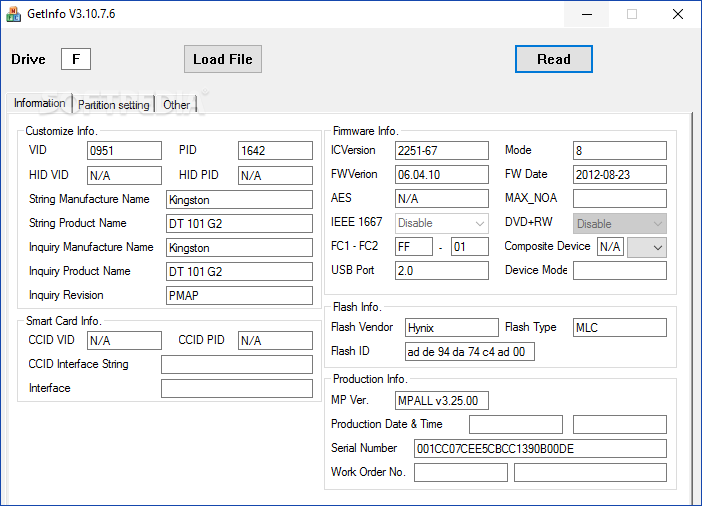Click the Mode field showing 8
This screenshot has height=506, width=702.
tap(620, 150)
